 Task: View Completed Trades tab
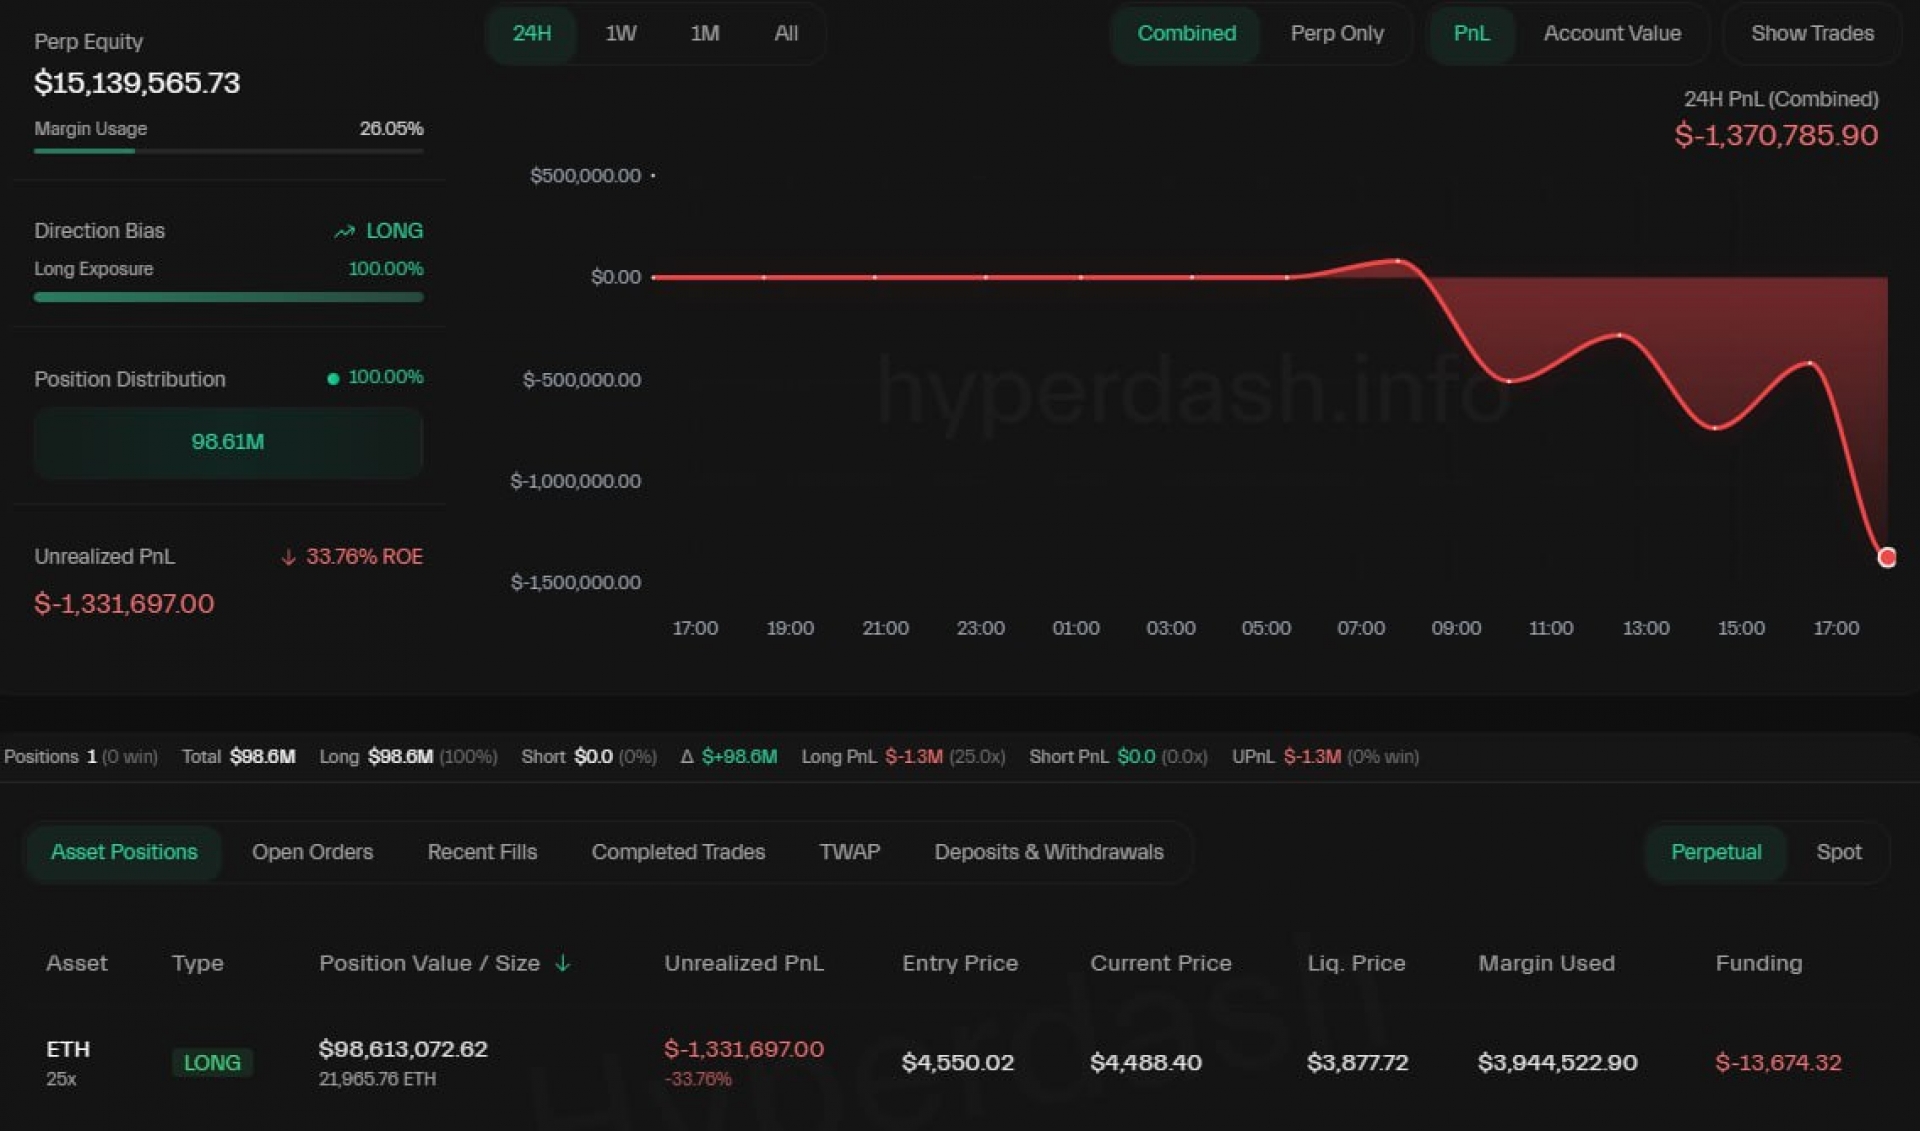point(678,852)
